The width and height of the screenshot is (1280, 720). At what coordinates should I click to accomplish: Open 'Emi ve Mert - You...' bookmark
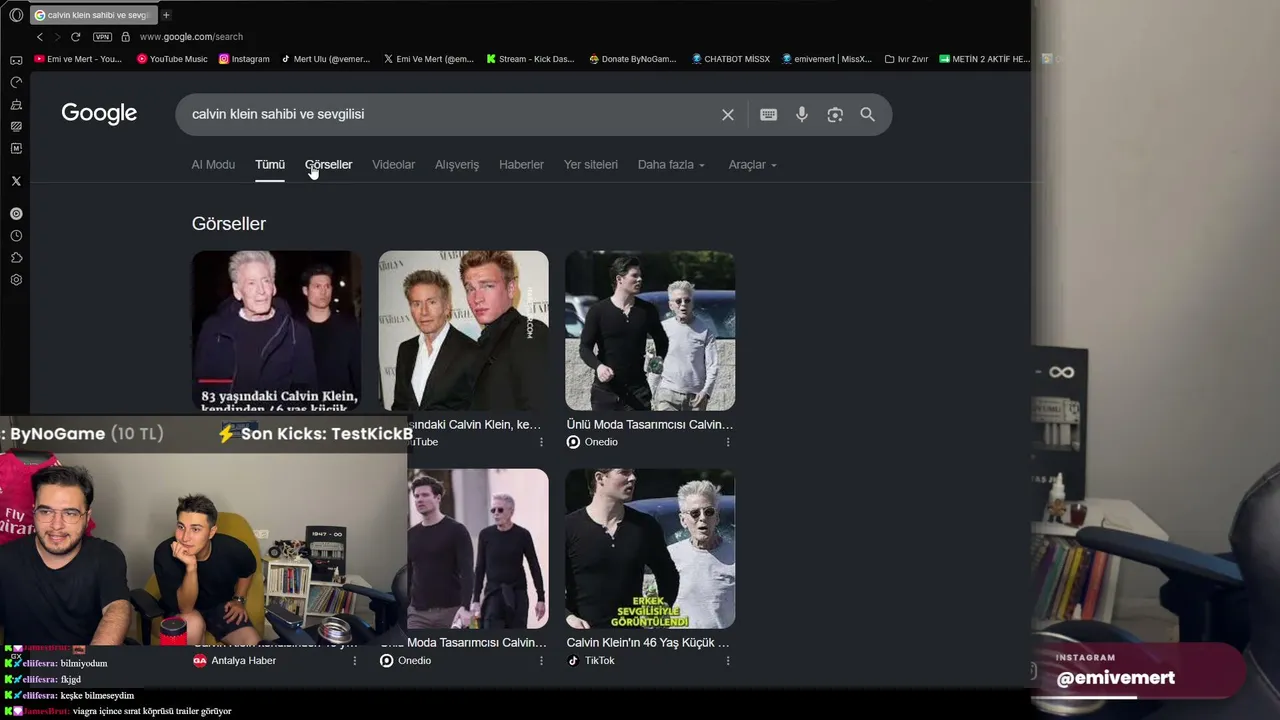78,59
